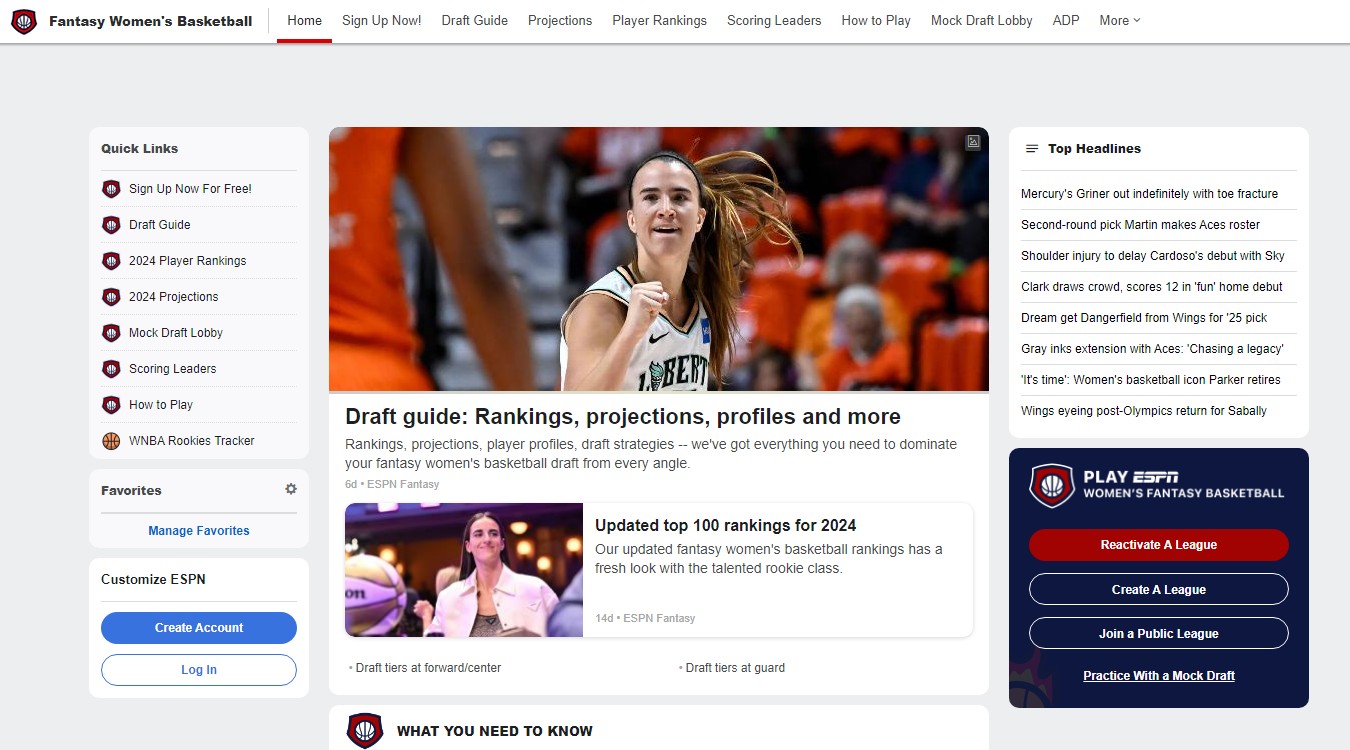
Task: Click the shield icon beside Sign Up Now For Free
Action: (x=111, y=189)
